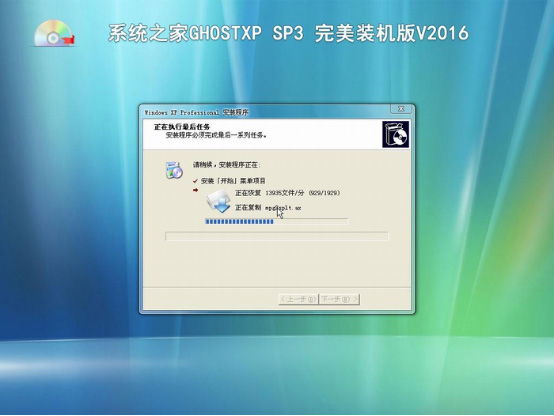Image resolution: width=554 pixels, height=416 pixels.
Task: Click the 系统之家GHOSTXP SP3 完美装机版V2016 banner title
Action: coord(288,34)
